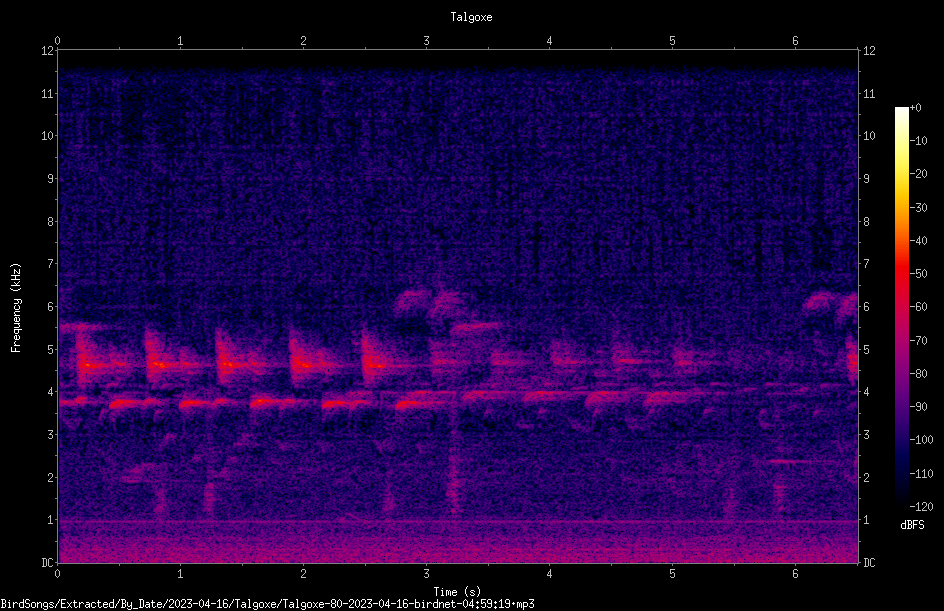Click the dBFS color scale bar
The height and width of the screenshot is (611, 944).
(x=901, y=306)
